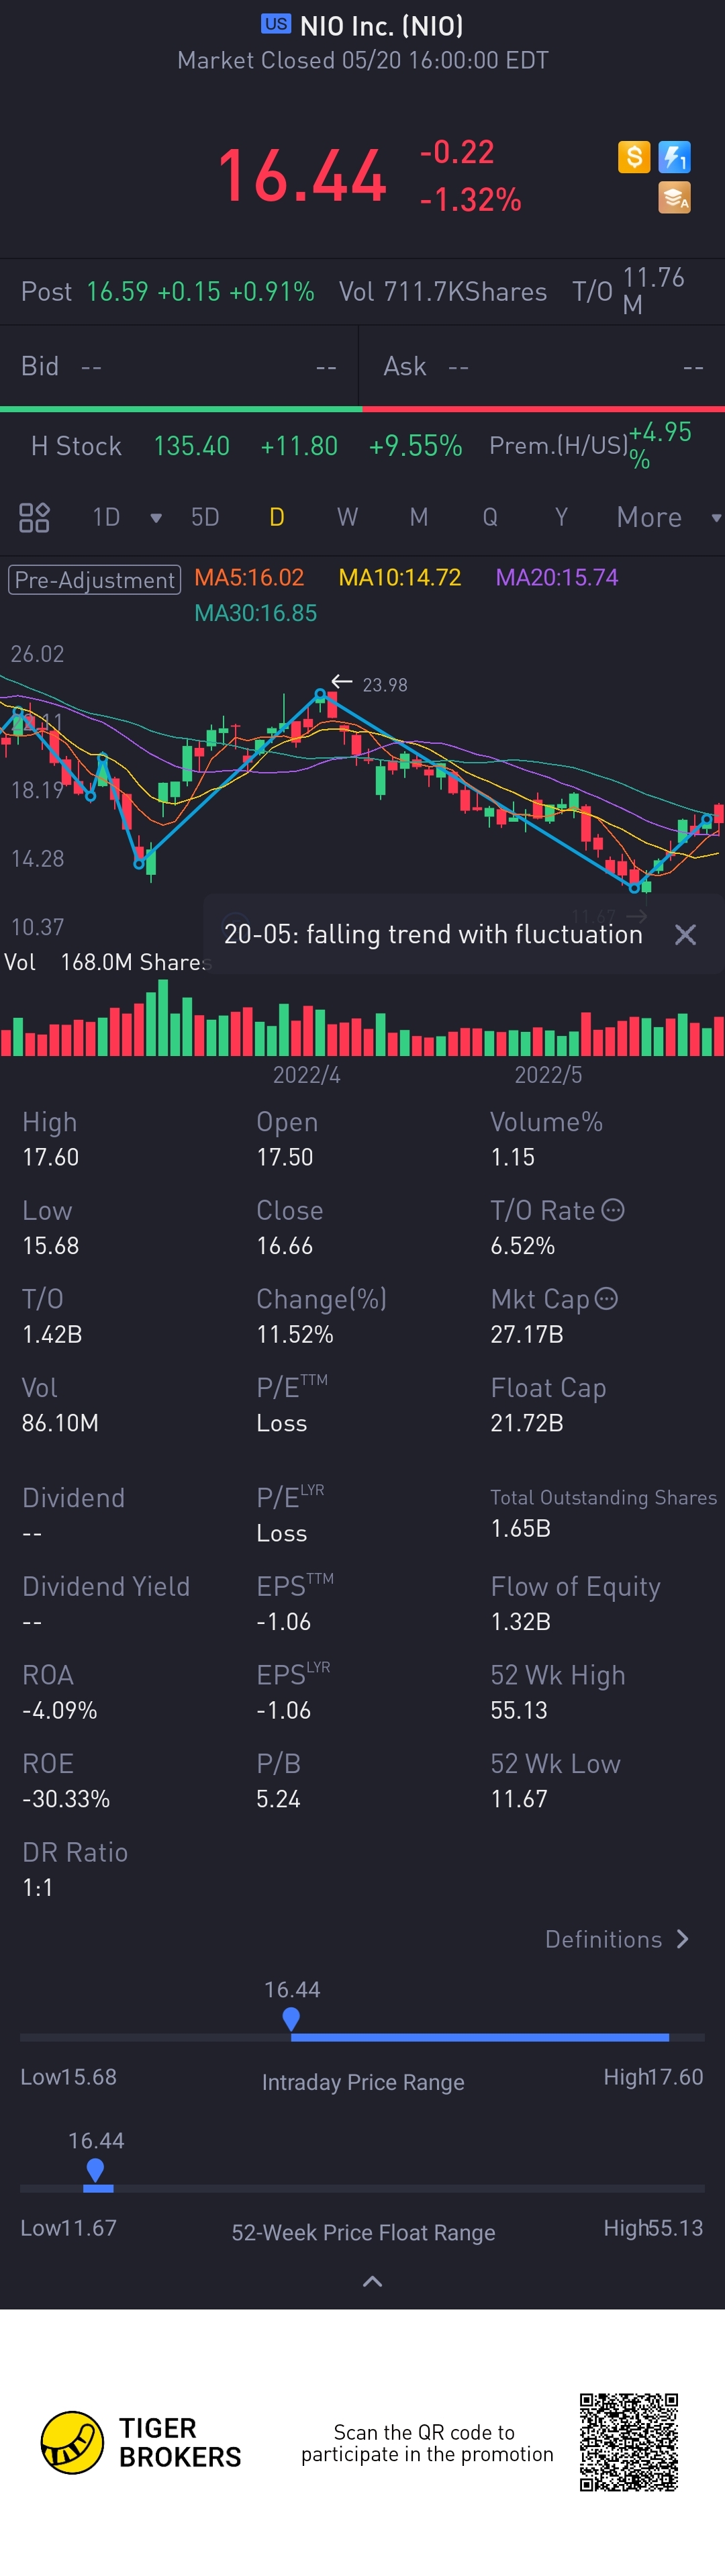Image resolution: width=725 pixels, height=2576 pixels.
Task: Open the chart layout grid icon
Action: click(x=34, y=517)
